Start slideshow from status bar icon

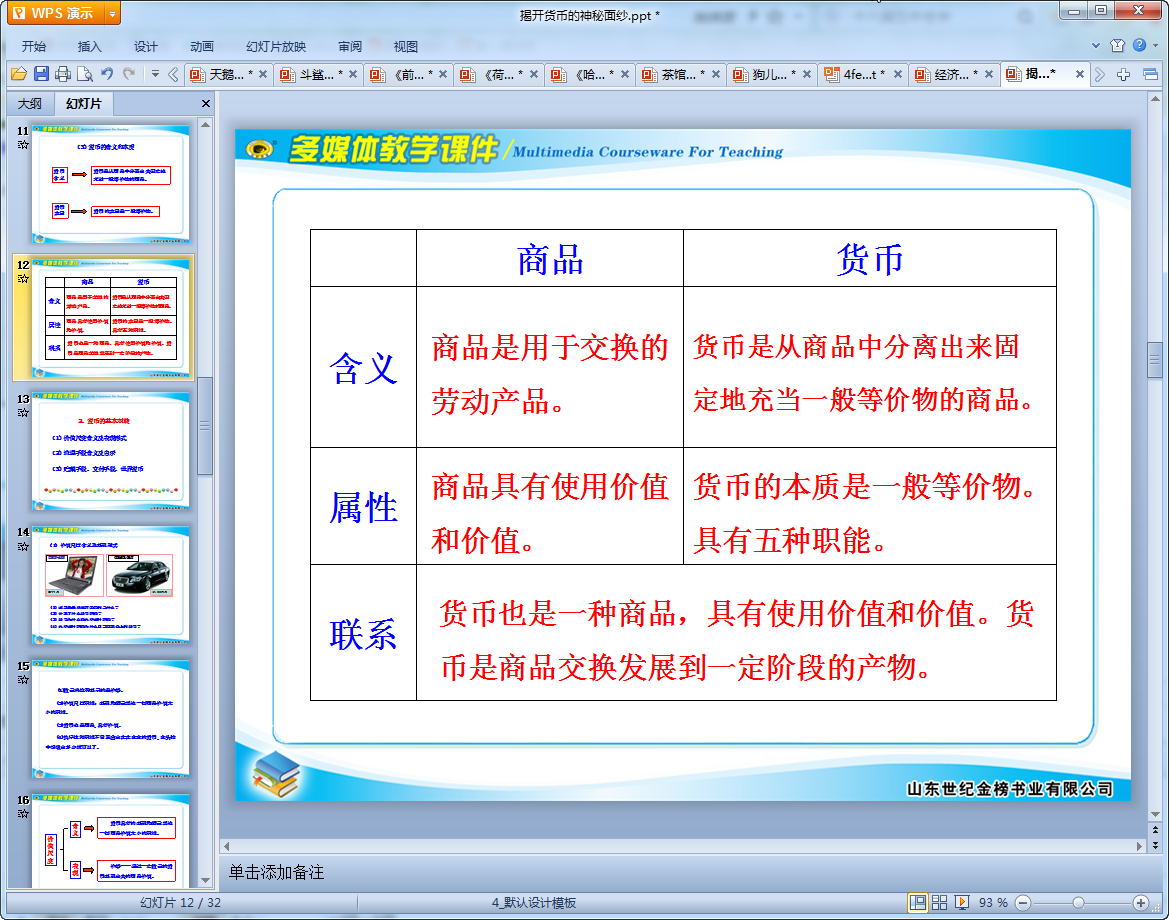point(962,903)
